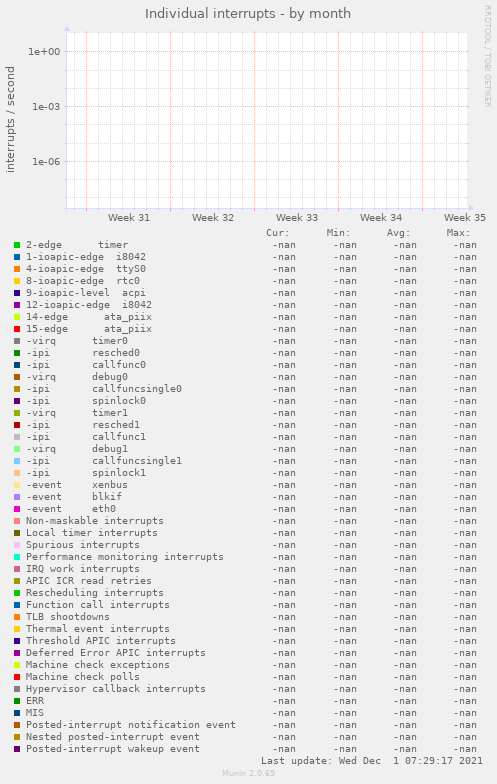497x784 pixels.
Task: Click the Week 33 axis label
Action: [x=297, y=218]
